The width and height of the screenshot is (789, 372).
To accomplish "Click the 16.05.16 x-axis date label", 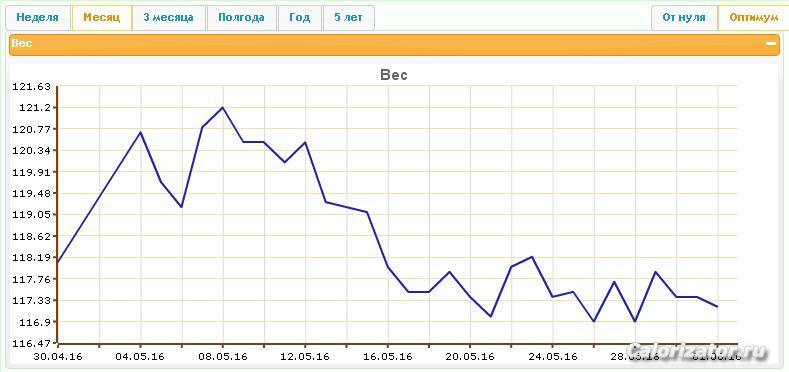I will [387, 357].
